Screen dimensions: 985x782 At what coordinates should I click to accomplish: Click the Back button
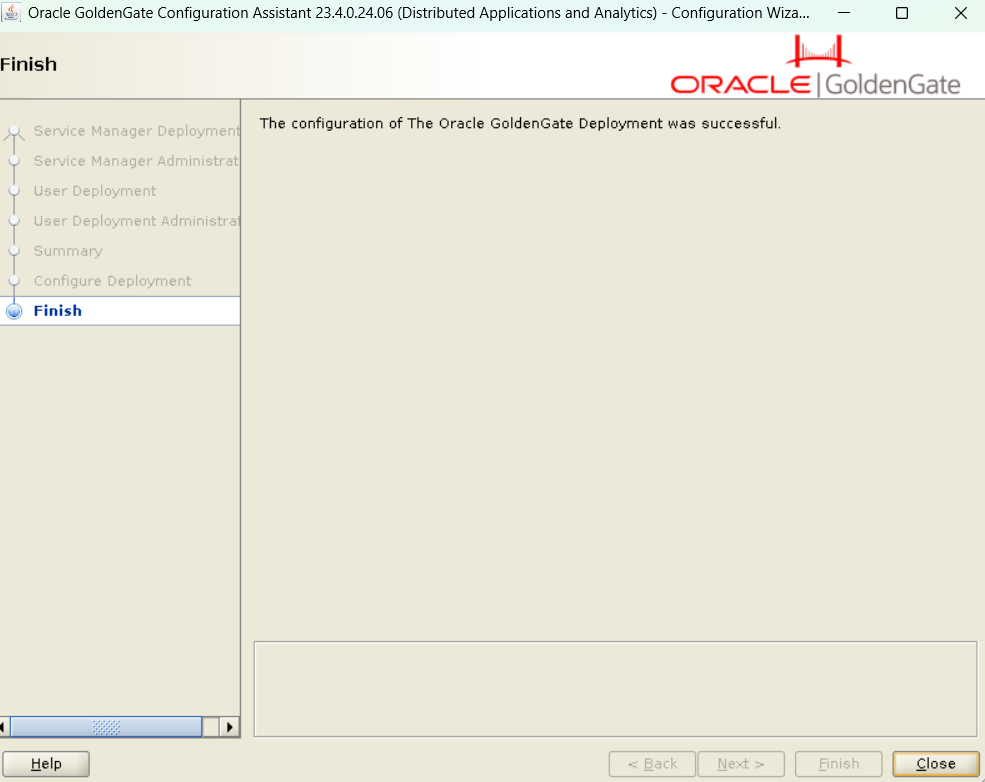click(x=652, y=764)
